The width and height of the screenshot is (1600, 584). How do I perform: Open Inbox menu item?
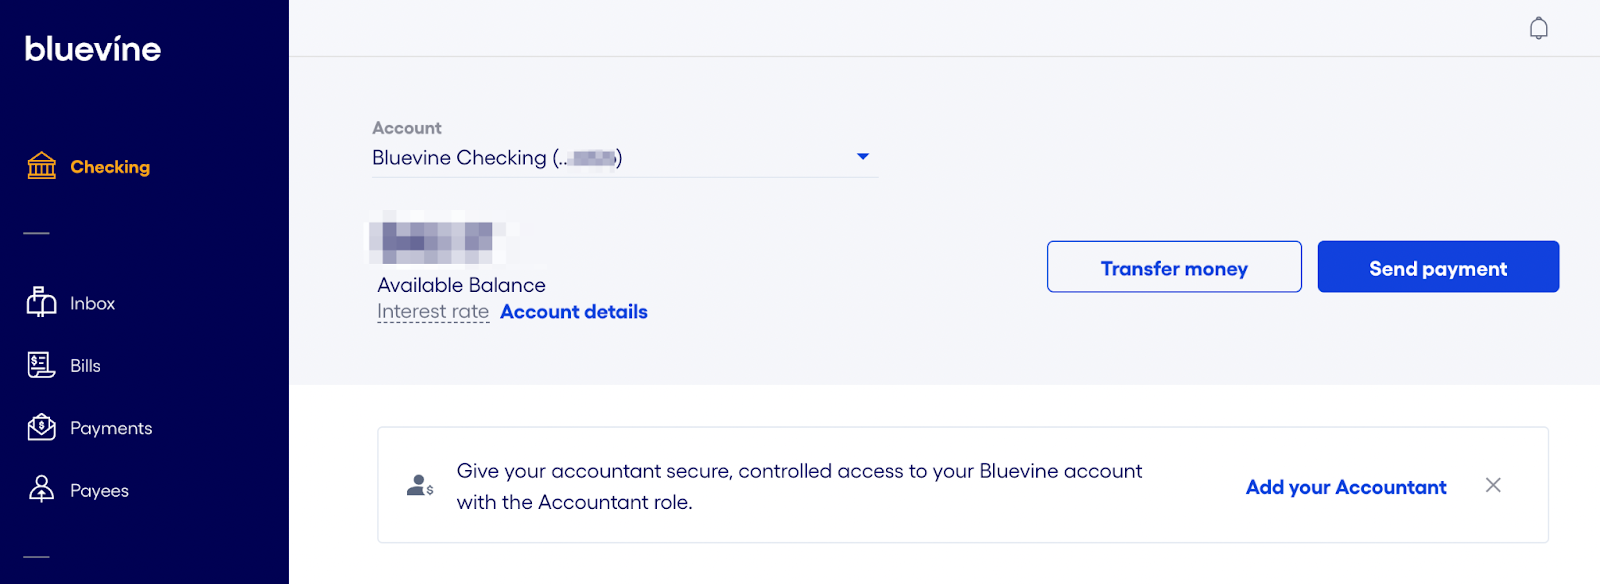point(92,303)
